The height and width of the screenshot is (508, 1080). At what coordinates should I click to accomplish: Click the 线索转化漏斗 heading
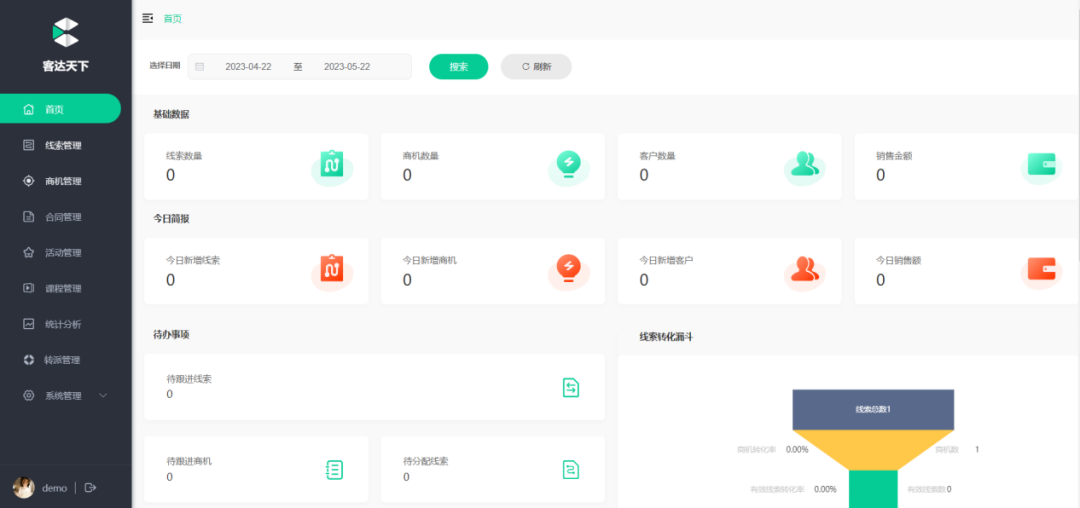(x=666, y=337)
